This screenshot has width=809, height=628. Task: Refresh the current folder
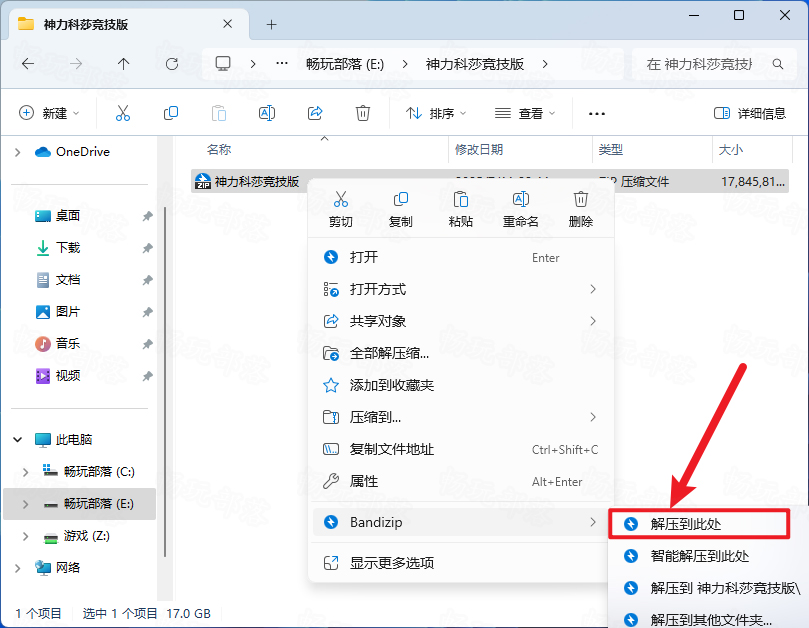tap(172, 64)
